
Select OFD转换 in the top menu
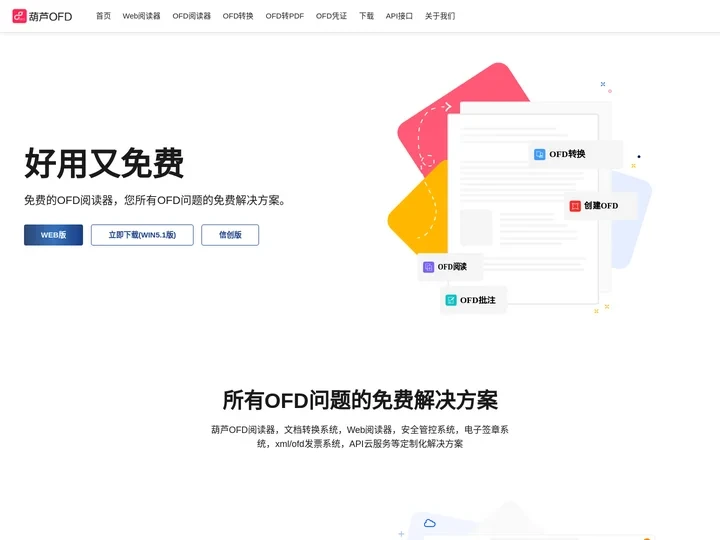238,16
